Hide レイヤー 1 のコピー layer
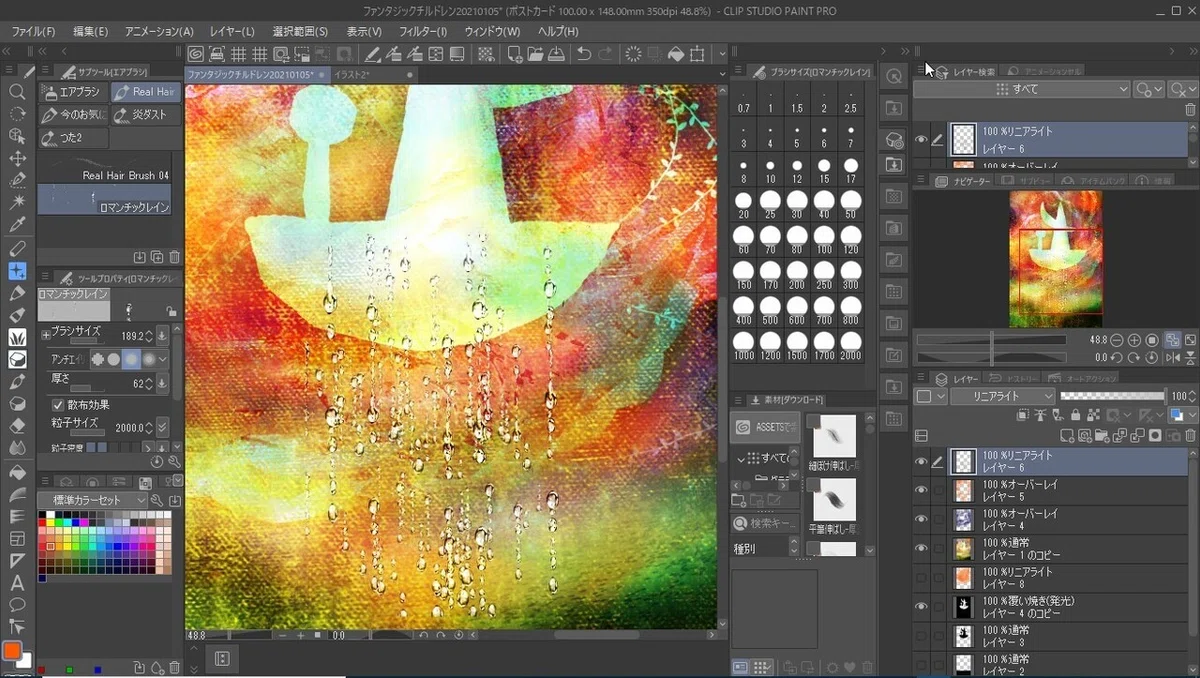This screenshot has height=678, width=1200. point(921,548)
